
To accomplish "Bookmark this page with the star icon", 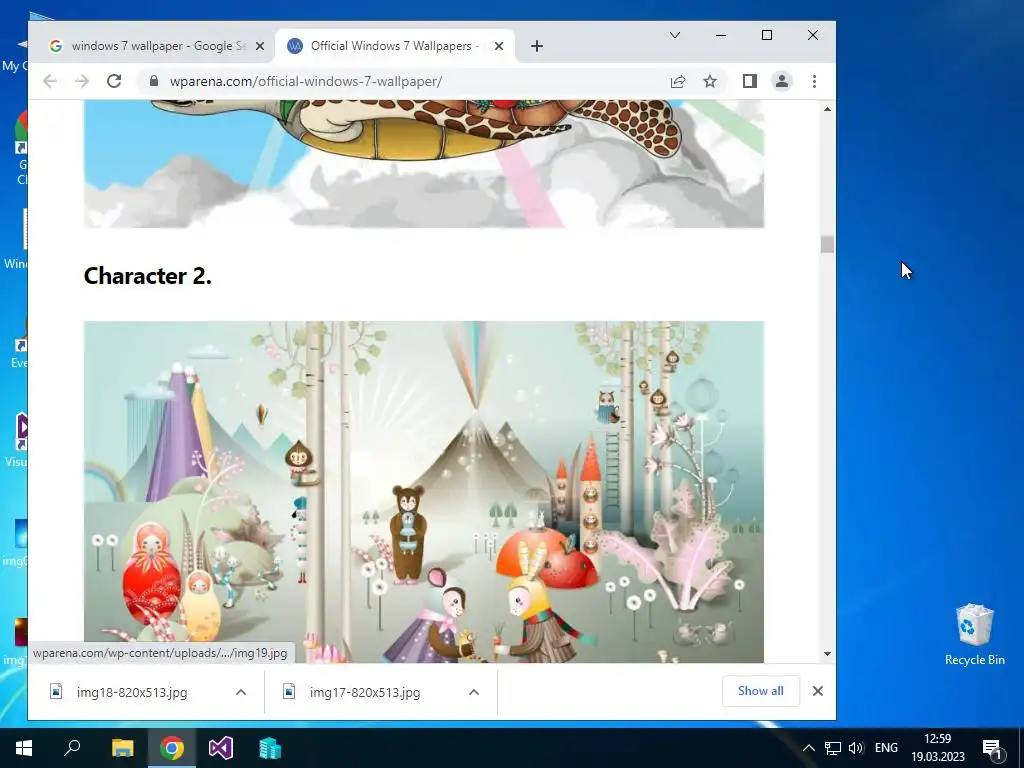I will click(x=710, y=81).
